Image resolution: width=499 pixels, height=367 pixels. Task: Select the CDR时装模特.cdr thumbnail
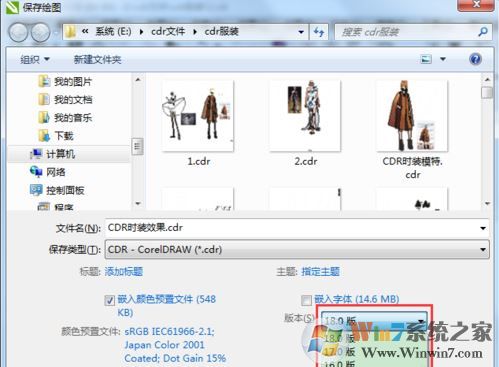click(412, 116)
